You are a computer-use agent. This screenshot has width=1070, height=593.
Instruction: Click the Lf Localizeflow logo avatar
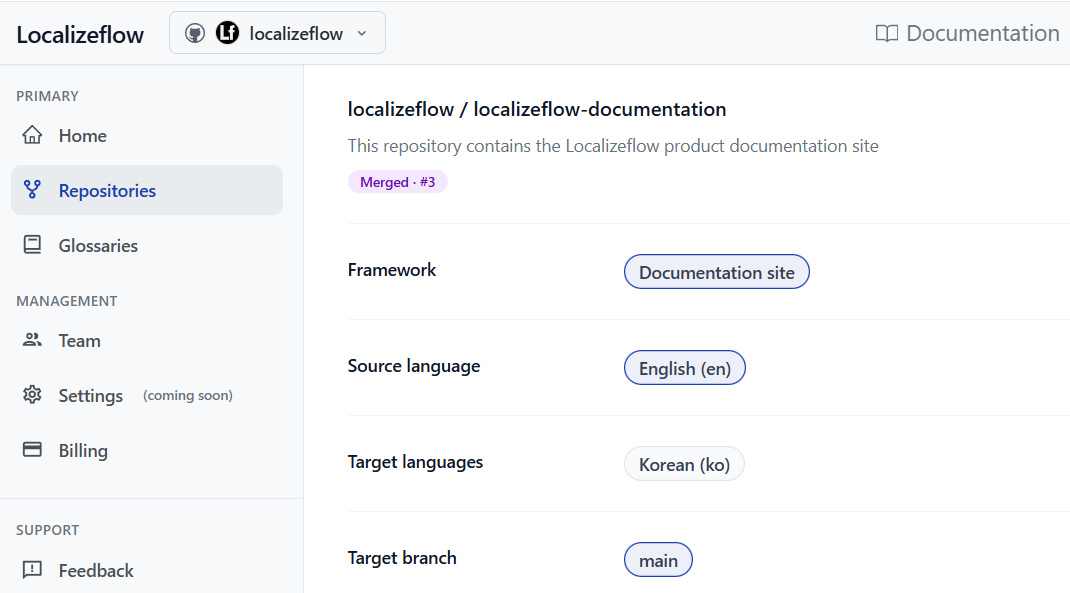(x=228, y=32)
